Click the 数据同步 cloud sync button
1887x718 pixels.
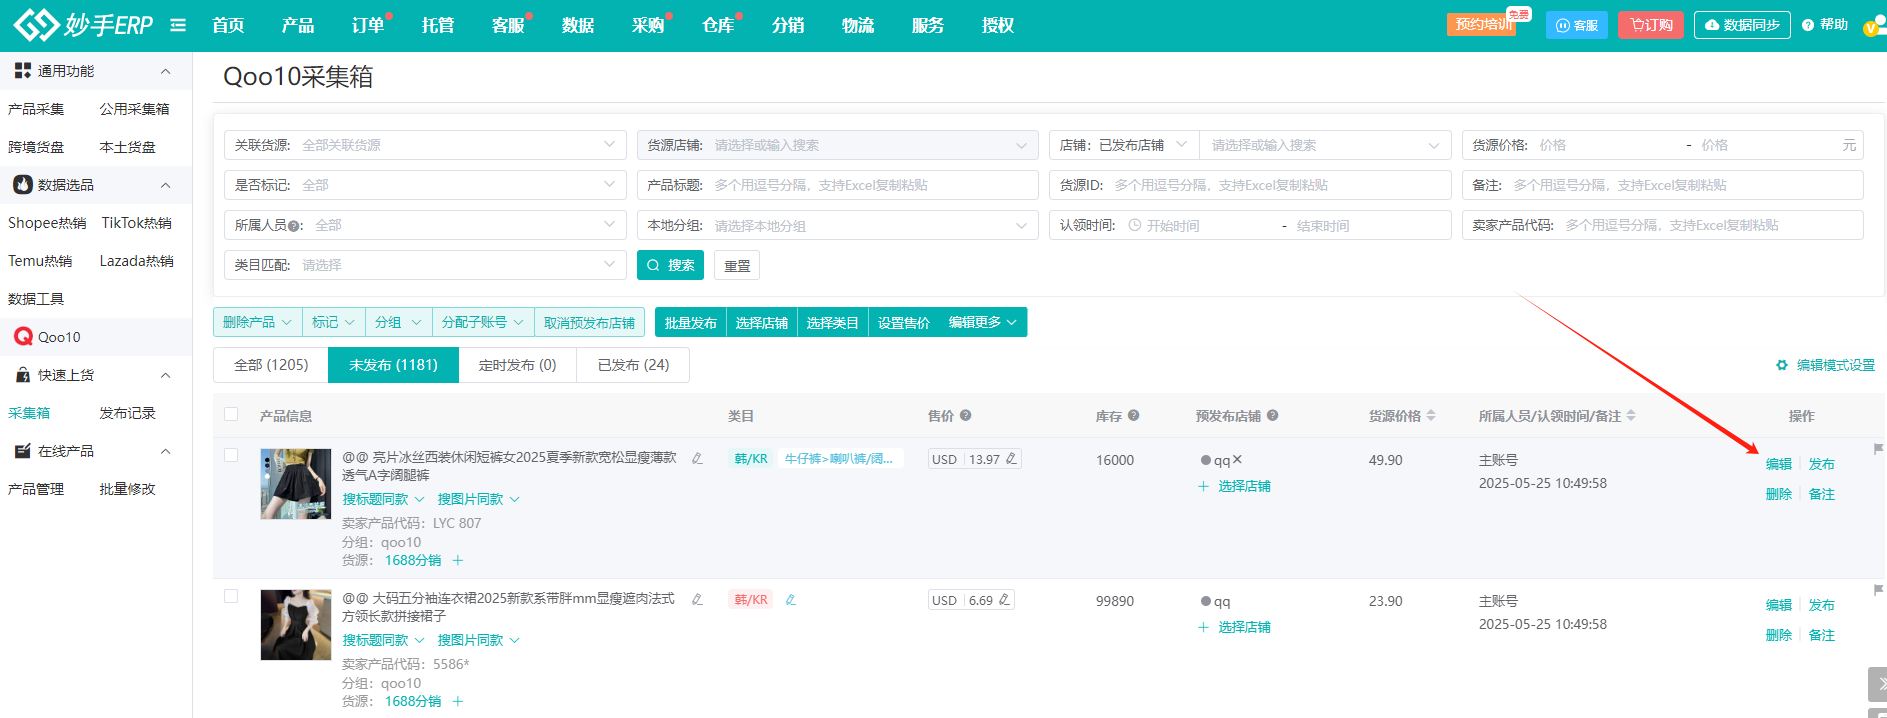point(1742,25)
